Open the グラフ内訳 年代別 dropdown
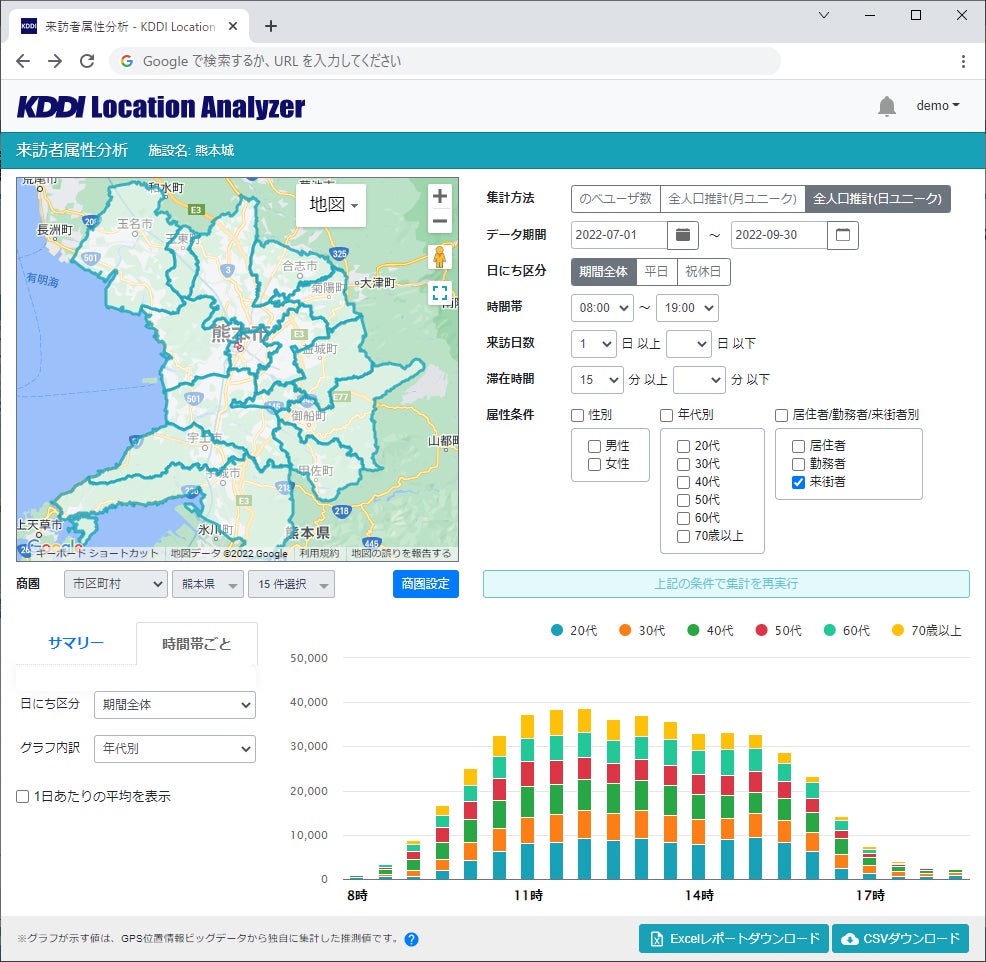 tap(174, 748)
